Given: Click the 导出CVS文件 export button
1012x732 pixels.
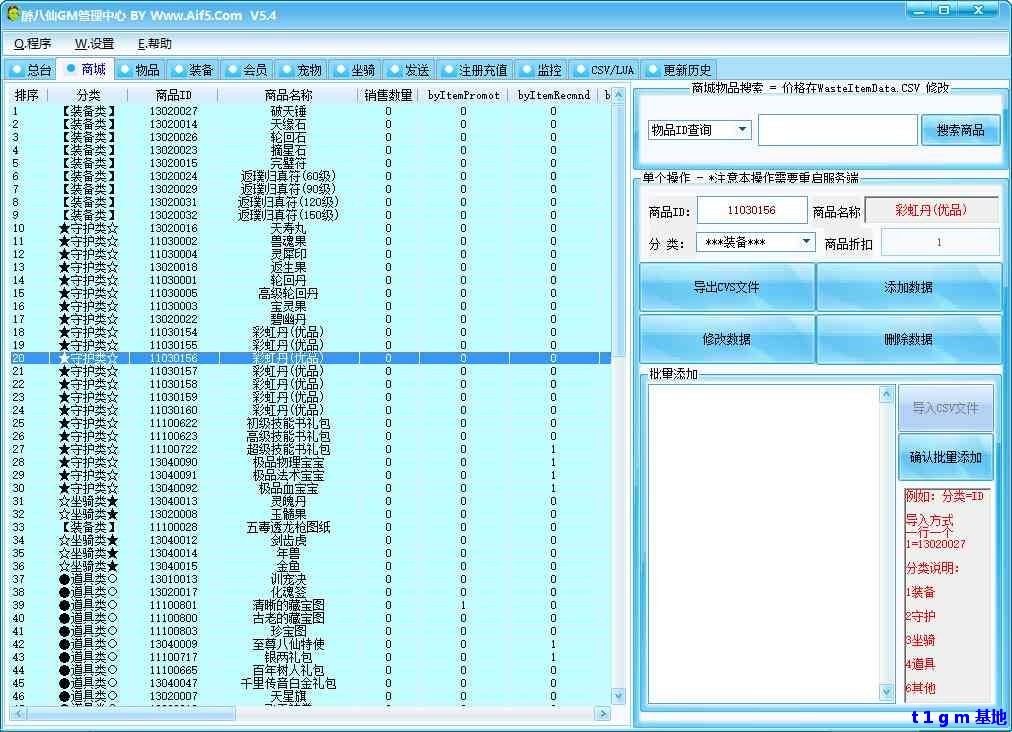Looking at the screenshot, I should (726, 287).
